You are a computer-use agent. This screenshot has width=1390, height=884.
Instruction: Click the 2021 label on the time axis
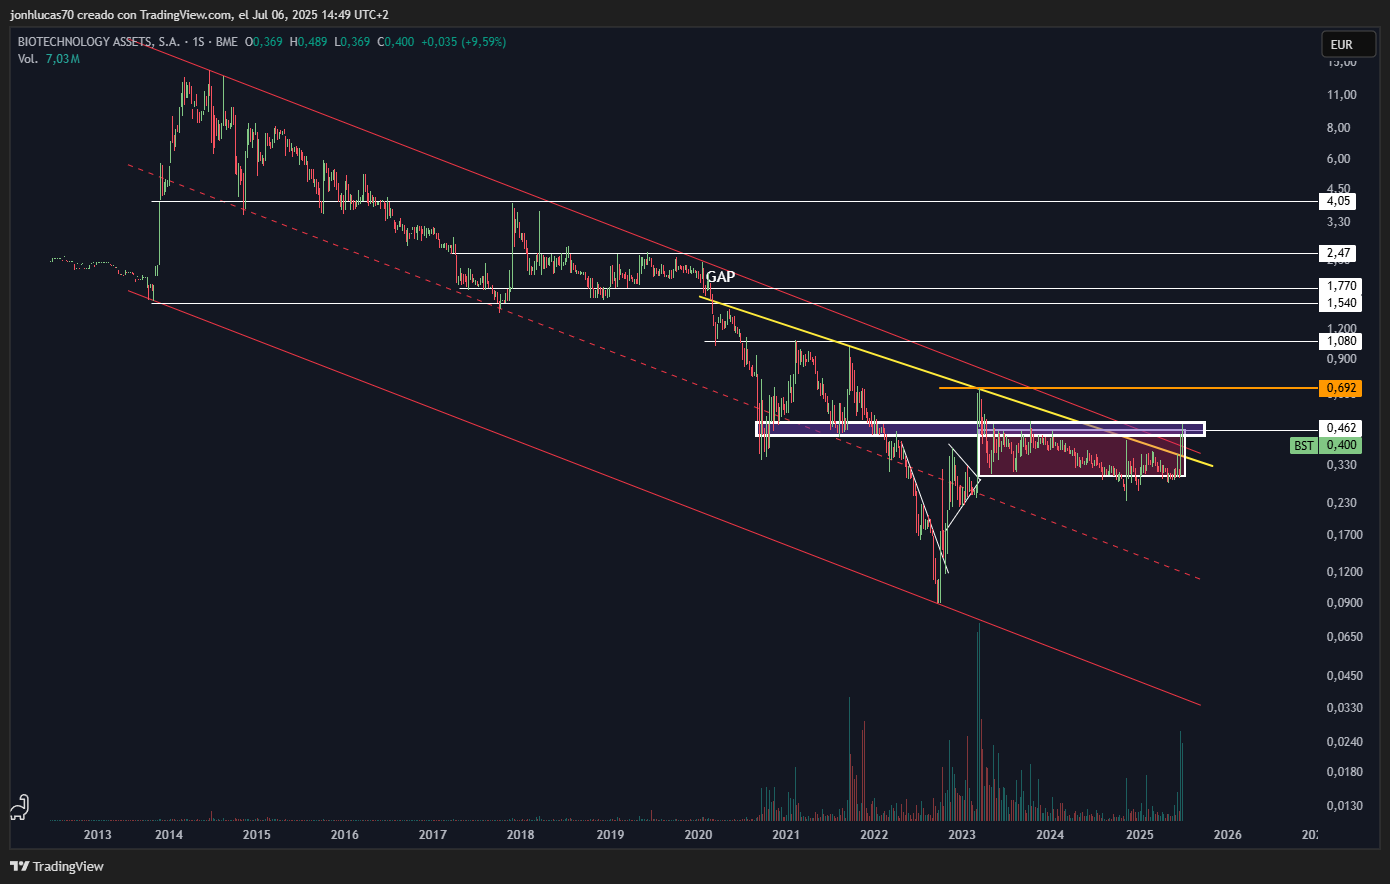[786, 835]
